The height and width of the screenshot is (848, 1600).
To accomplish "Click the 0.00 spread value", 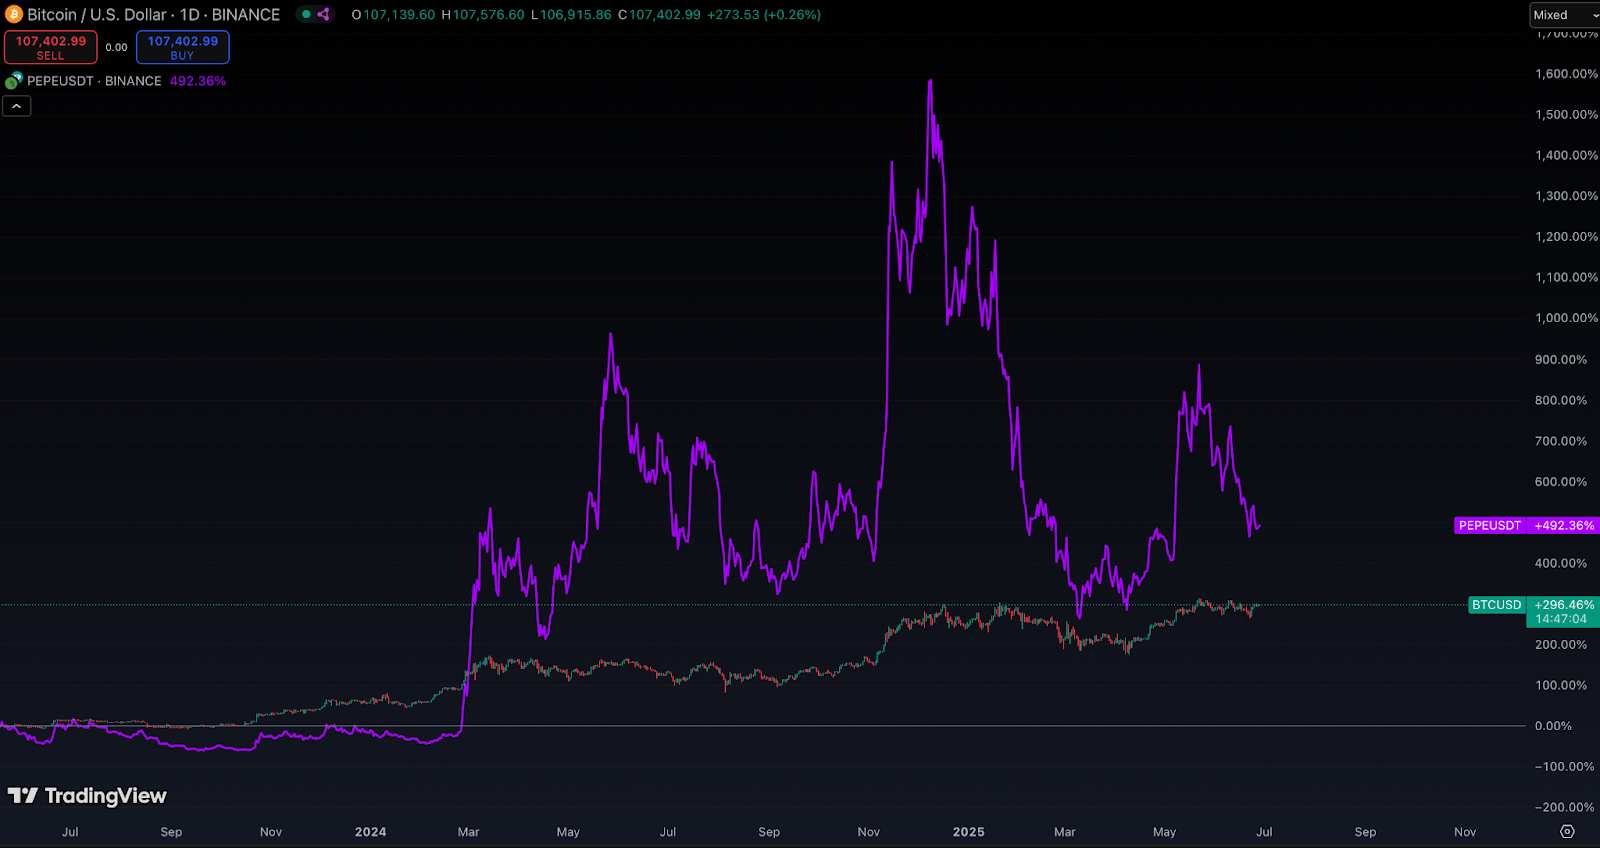I will (x=117, y=47).
